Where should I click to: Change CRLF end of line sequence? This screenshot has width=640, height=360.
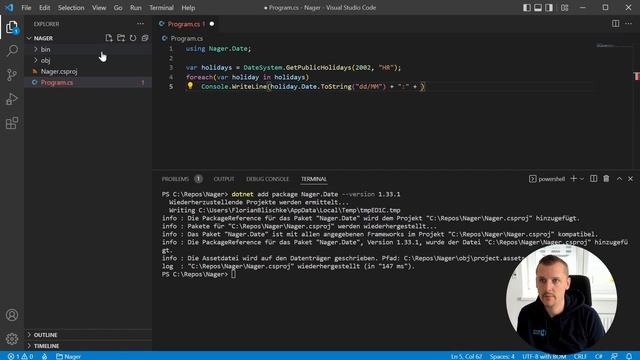coord(580,356)
